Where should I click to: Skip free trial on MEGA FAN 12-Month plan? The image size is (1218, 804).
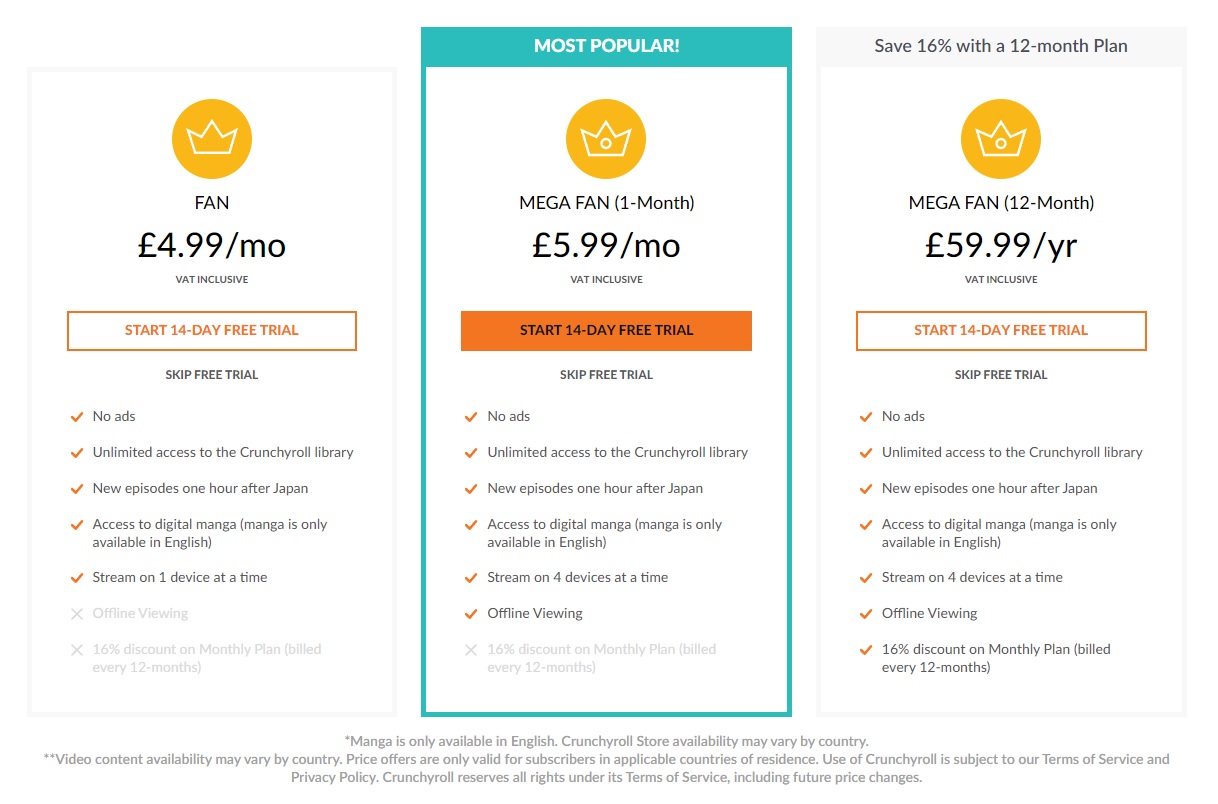(x=1001, y=375)
